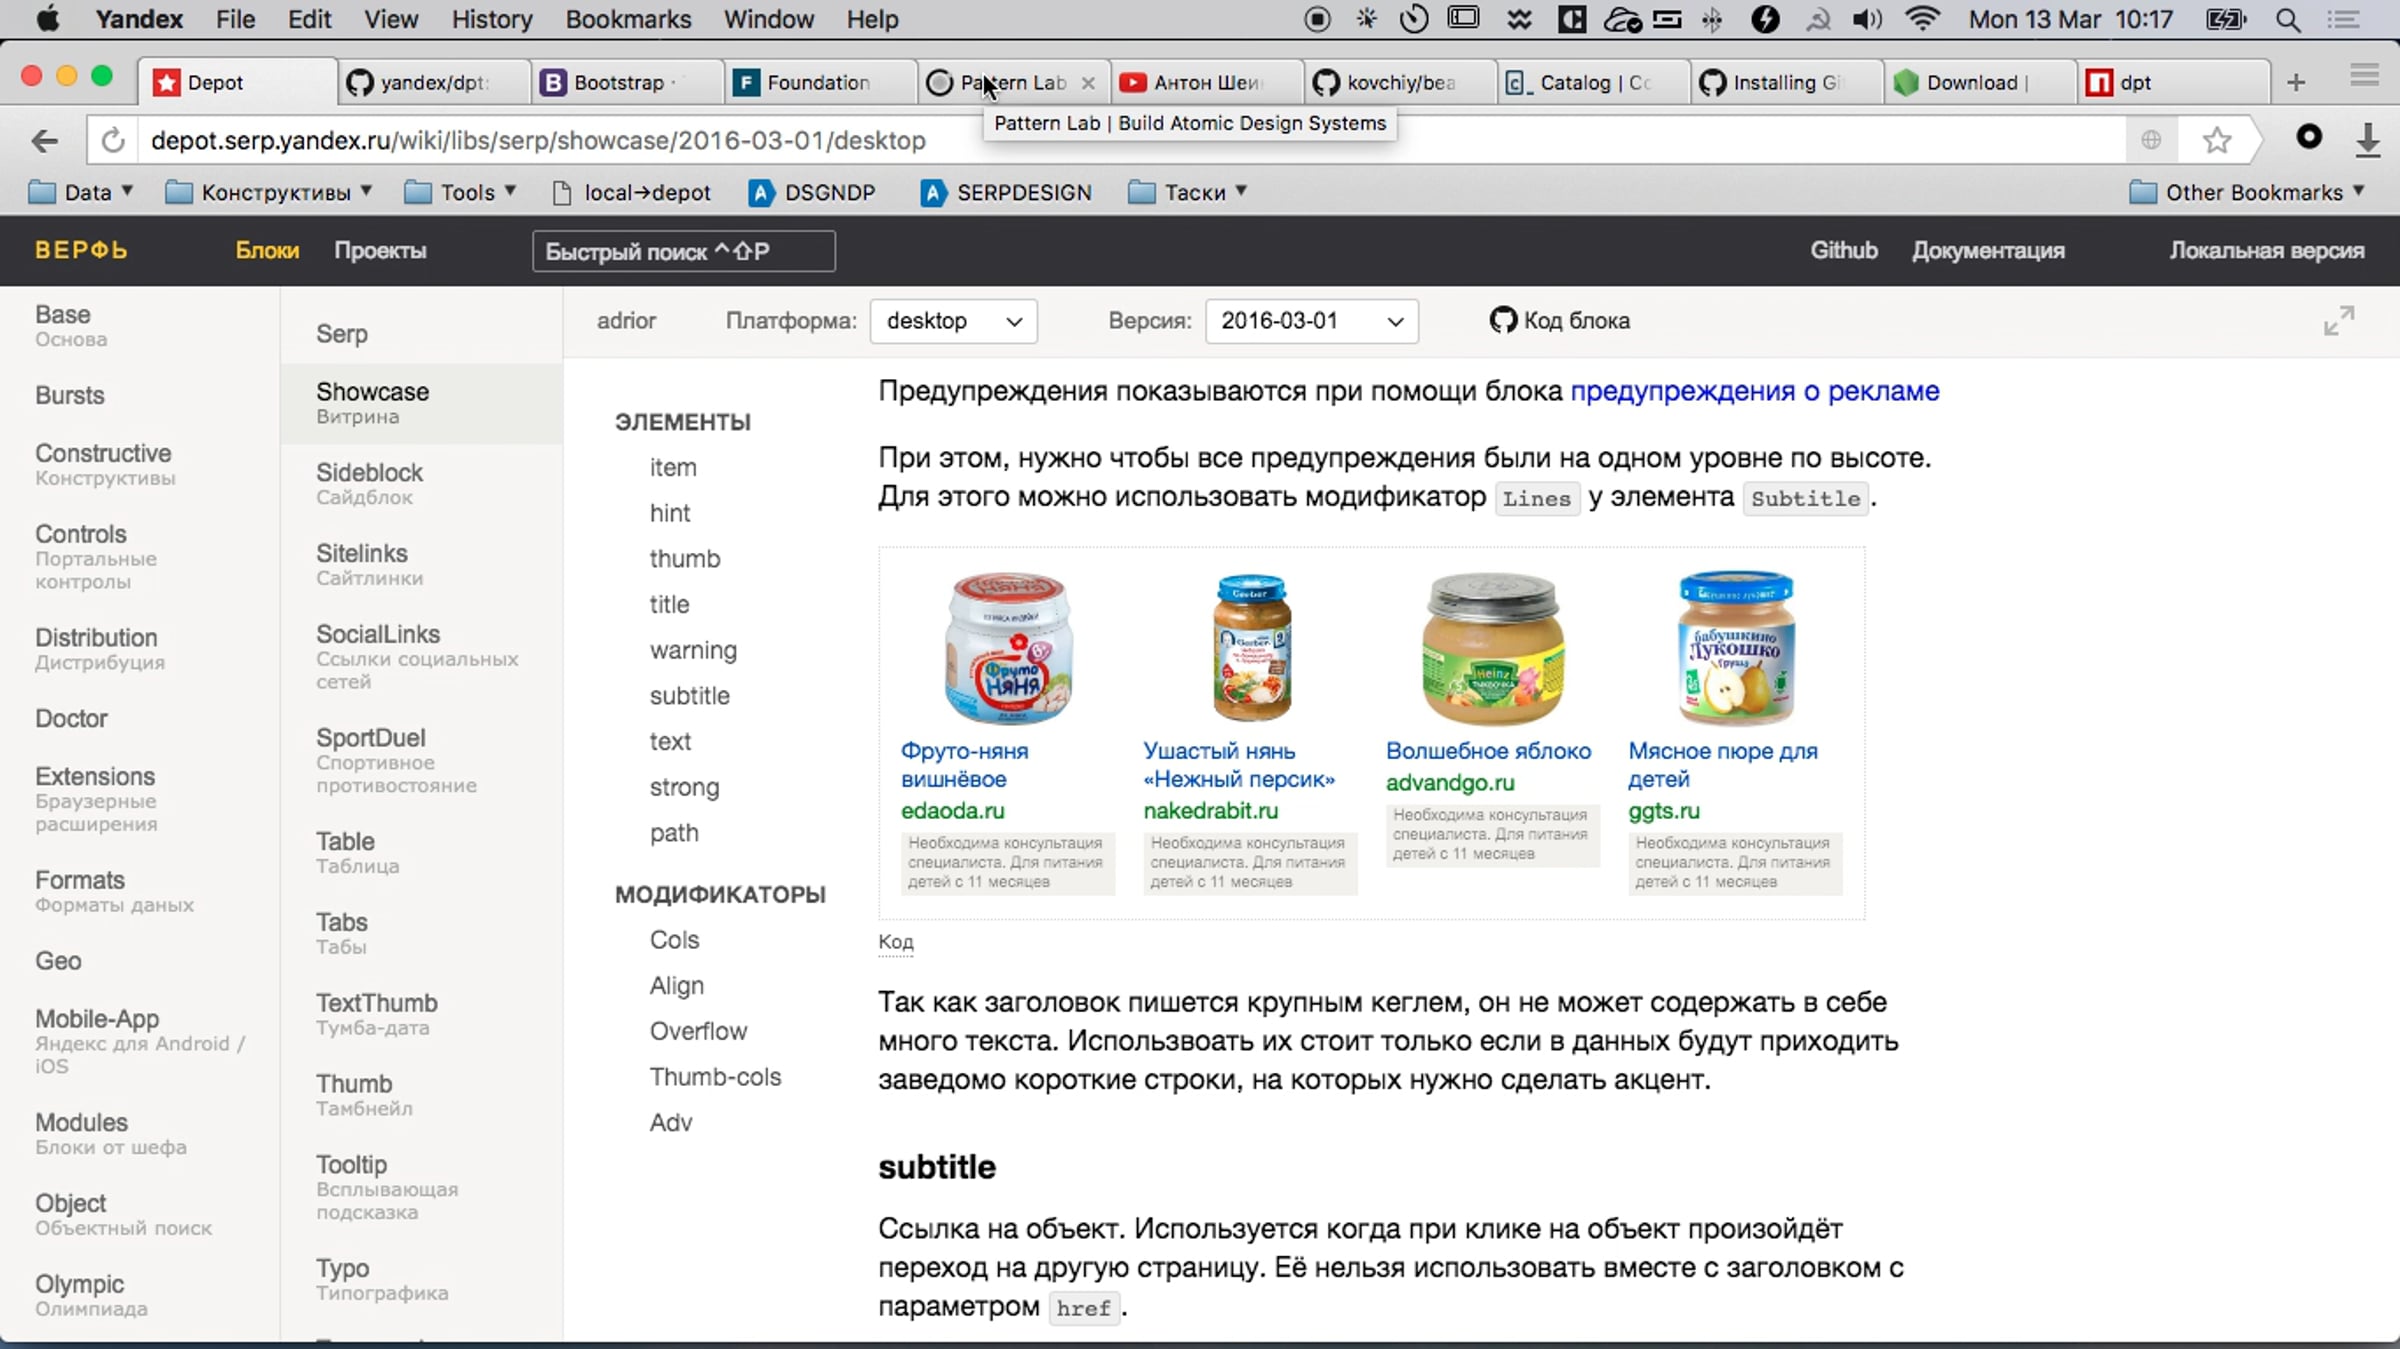
Task: Open the Версия 2016-03-01 dropdown
Action: click(x=1311, y=321)
